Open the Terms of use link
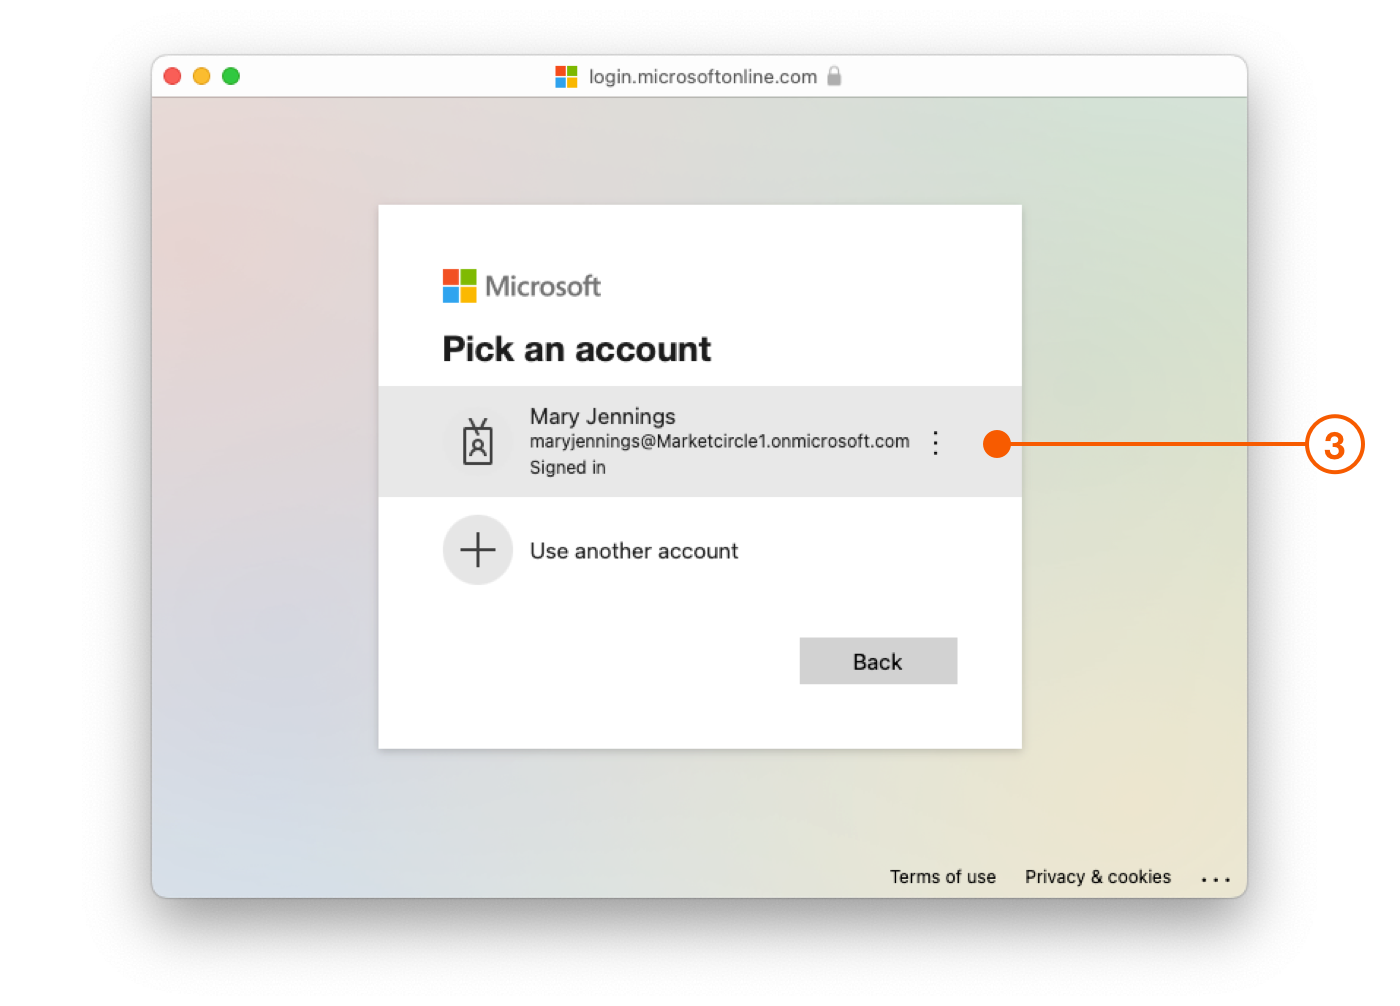1400x1006 pixels. pos(942,877)
